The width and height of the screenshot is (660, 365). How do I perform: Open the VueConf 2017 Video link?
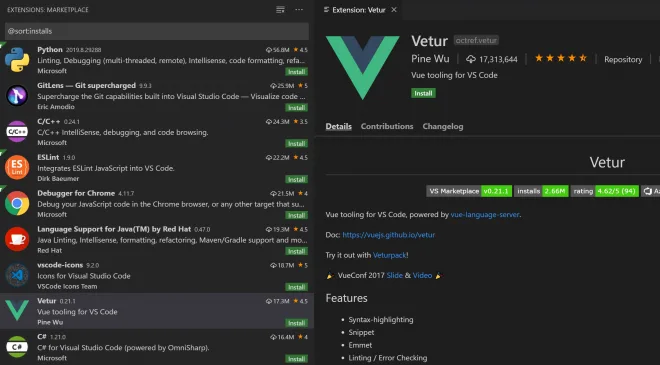pyautogui.click(x=422, y=275)
